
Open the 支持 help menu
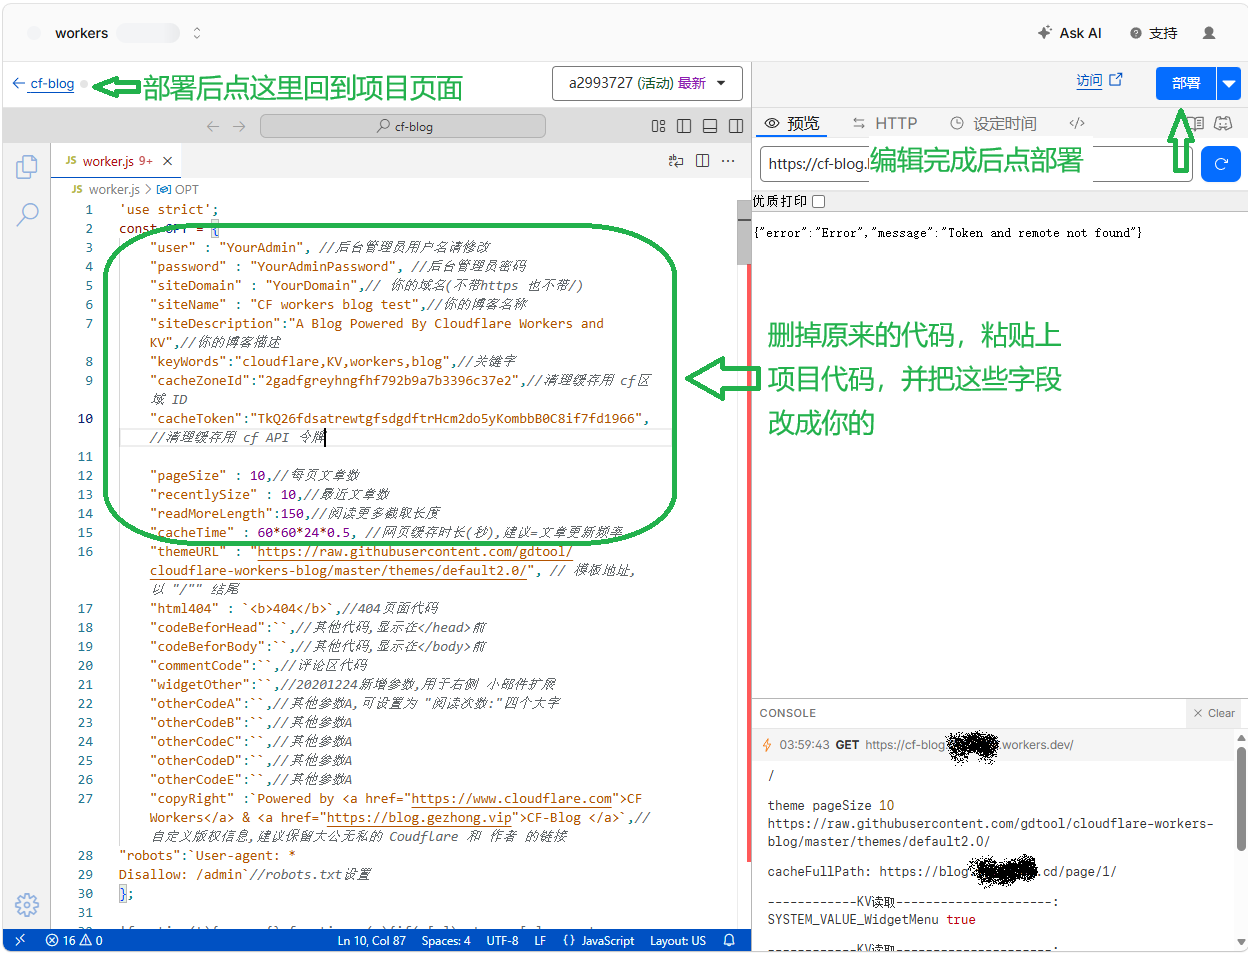click(1153, 33)
